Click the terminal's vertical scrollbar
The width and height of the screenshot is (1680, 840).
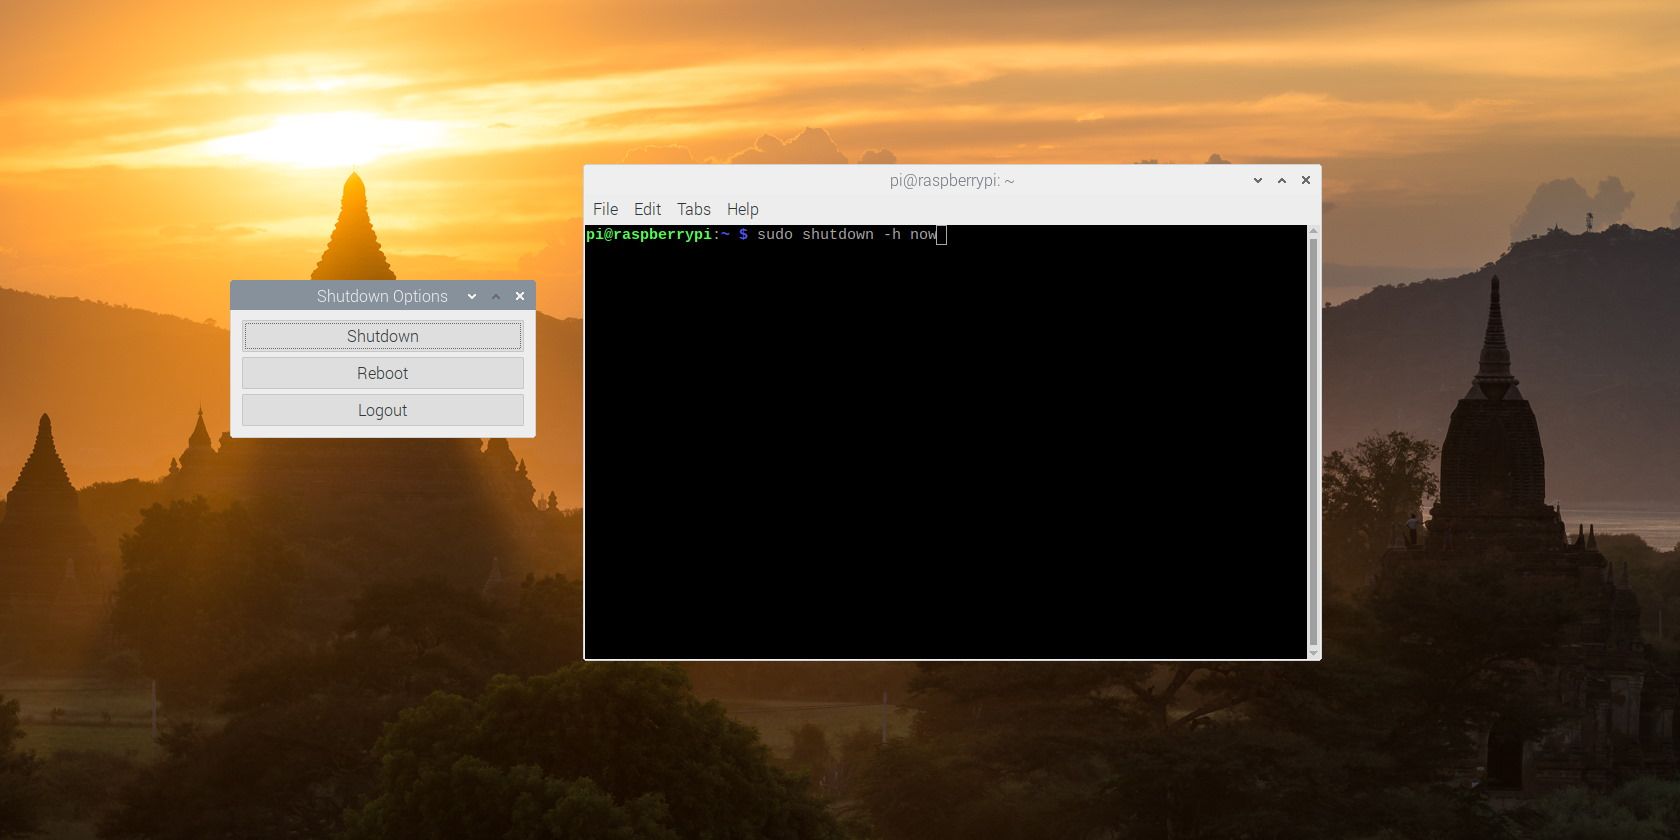click(x=1313, y=442)
